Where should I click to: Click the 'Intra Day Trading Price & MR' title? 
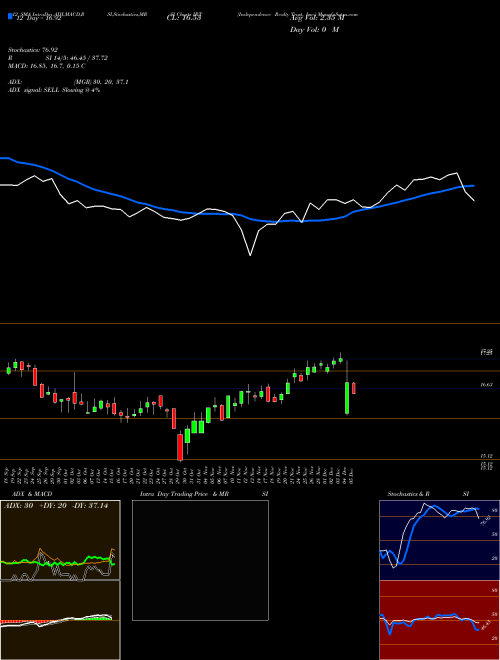[184, 494]
